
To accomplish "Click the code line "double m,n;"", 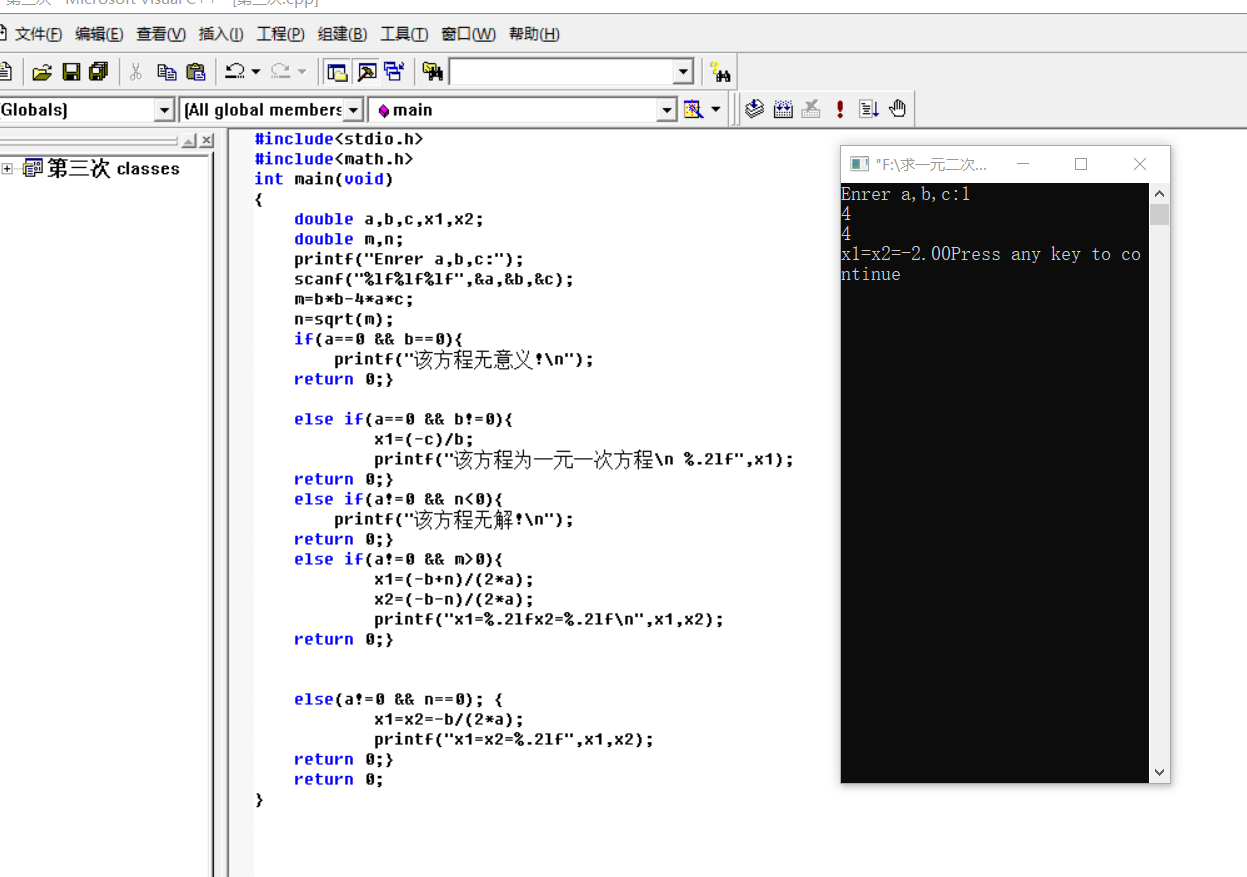I will coord(349,239).
